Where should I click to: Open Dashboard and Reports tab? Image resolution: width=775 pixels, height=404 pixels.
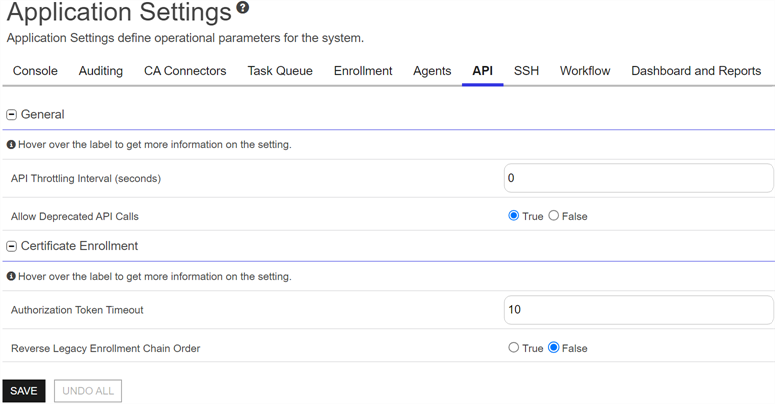[696, 71]
